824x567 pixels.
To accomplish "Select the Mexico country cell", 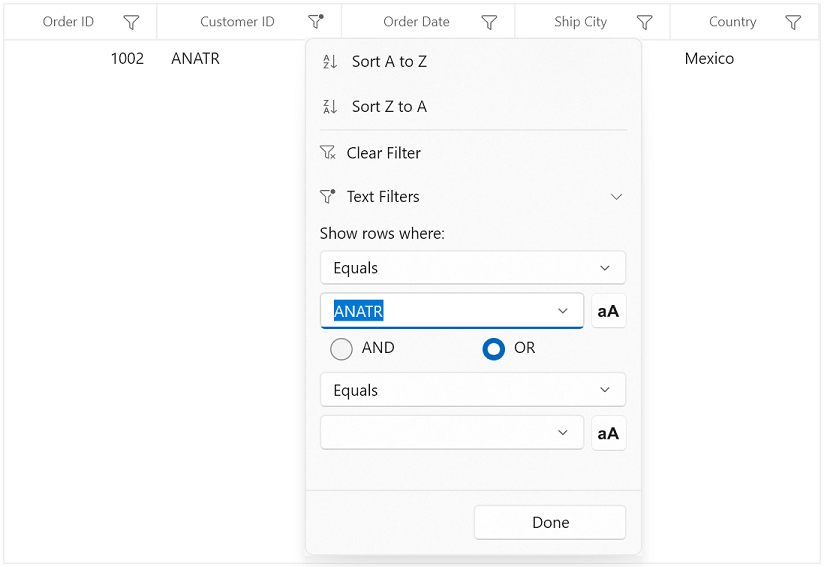I will tap(745, 58).
